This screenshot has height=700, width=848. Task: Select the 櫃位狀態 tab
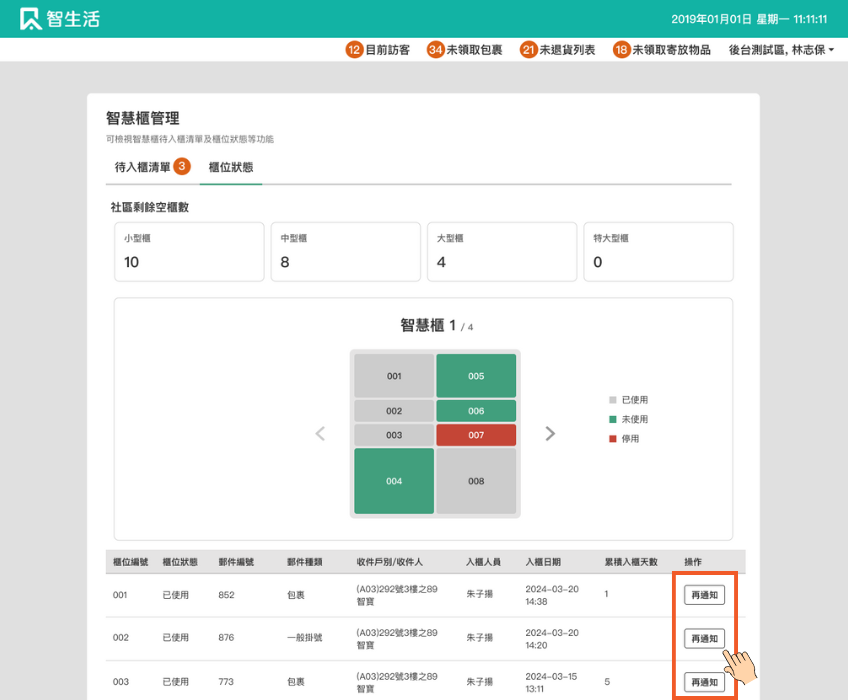coord(230,167)
